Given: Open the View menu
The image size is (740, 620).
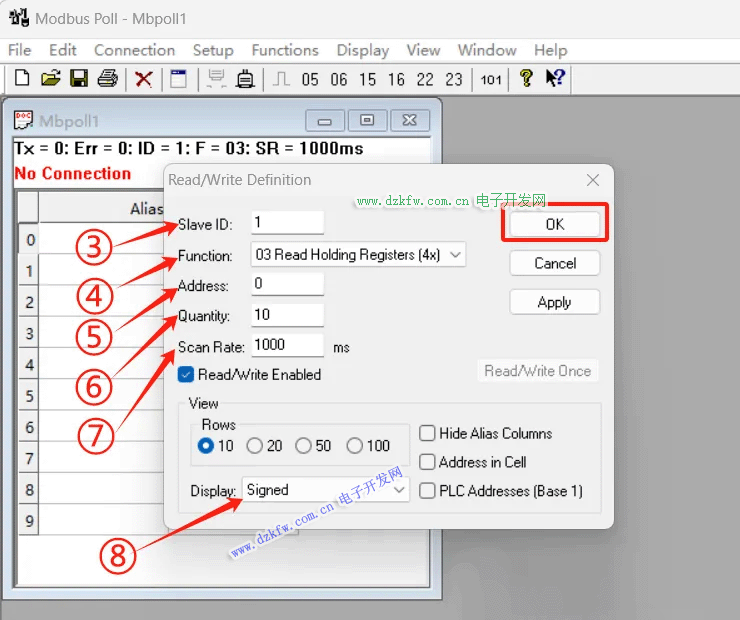Looking at the screenshot, I should click(423, 50).
